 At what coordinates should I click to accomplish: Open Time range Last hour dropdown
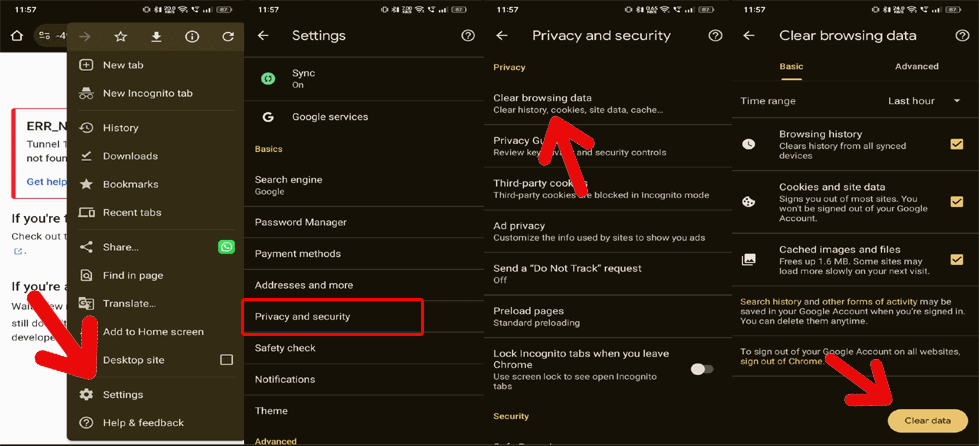919,101
